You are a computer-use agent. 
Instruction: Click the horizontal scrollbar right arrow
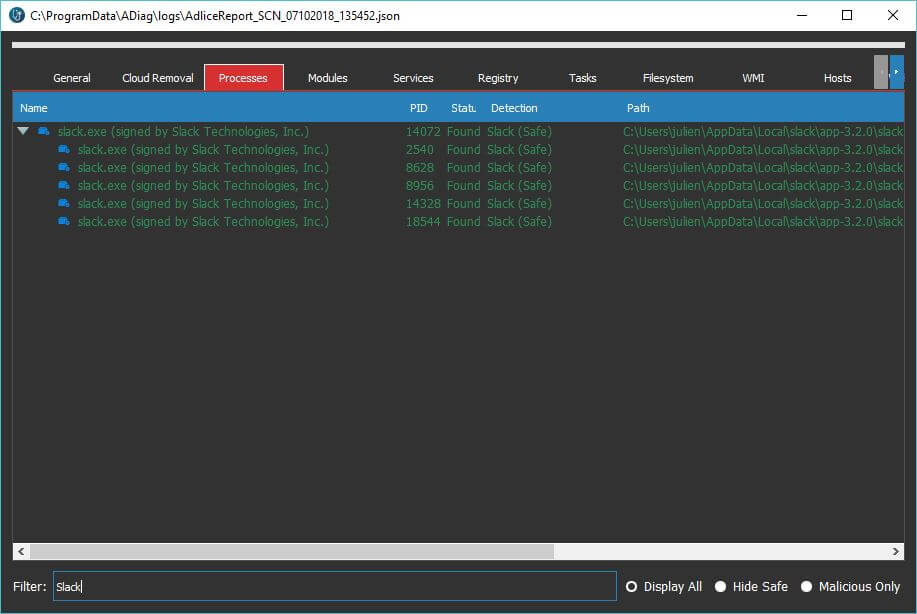(896, 552)
